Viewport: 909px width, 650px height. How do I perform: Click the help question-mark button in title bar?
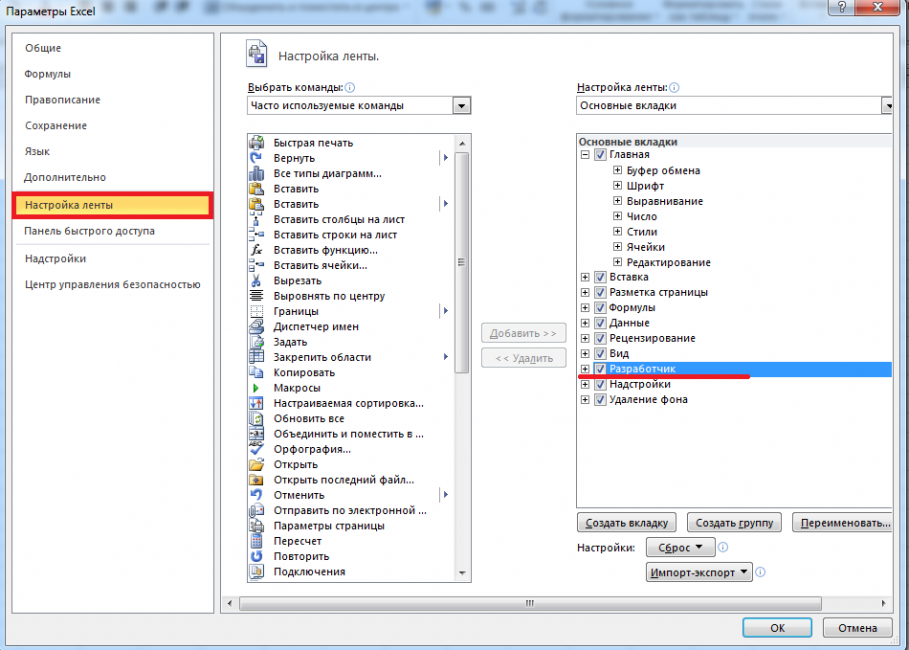tap(842, 7)
